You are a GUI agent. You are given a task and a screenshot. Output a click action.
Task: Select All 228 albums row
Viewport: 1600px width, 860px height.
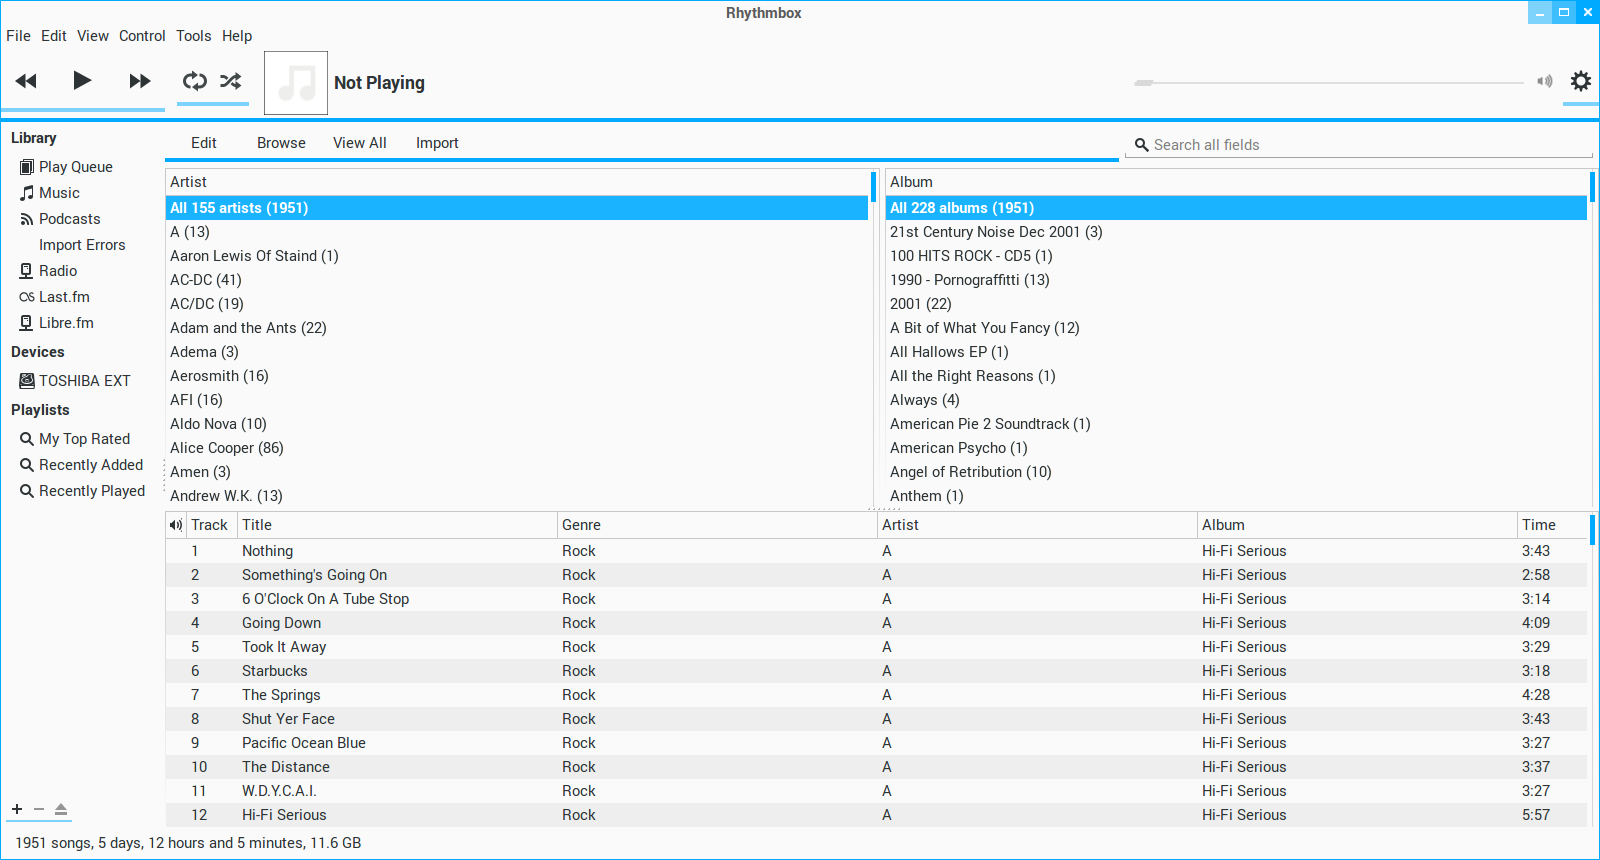1237,208
